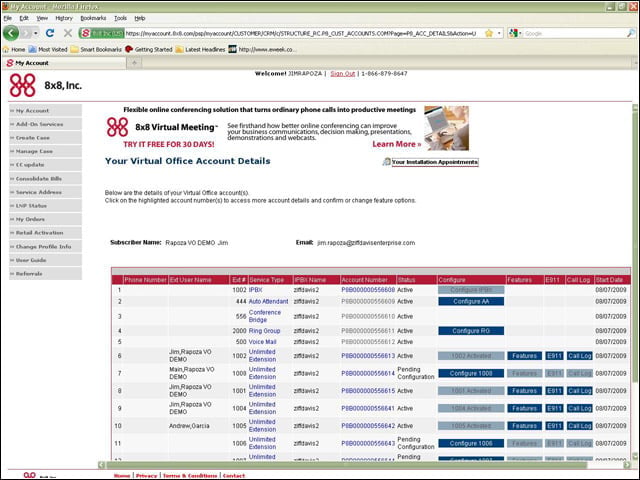Open the back/forward history dropdown arrow
Viewport: 640px width, 480px height.
coord(36,33)
